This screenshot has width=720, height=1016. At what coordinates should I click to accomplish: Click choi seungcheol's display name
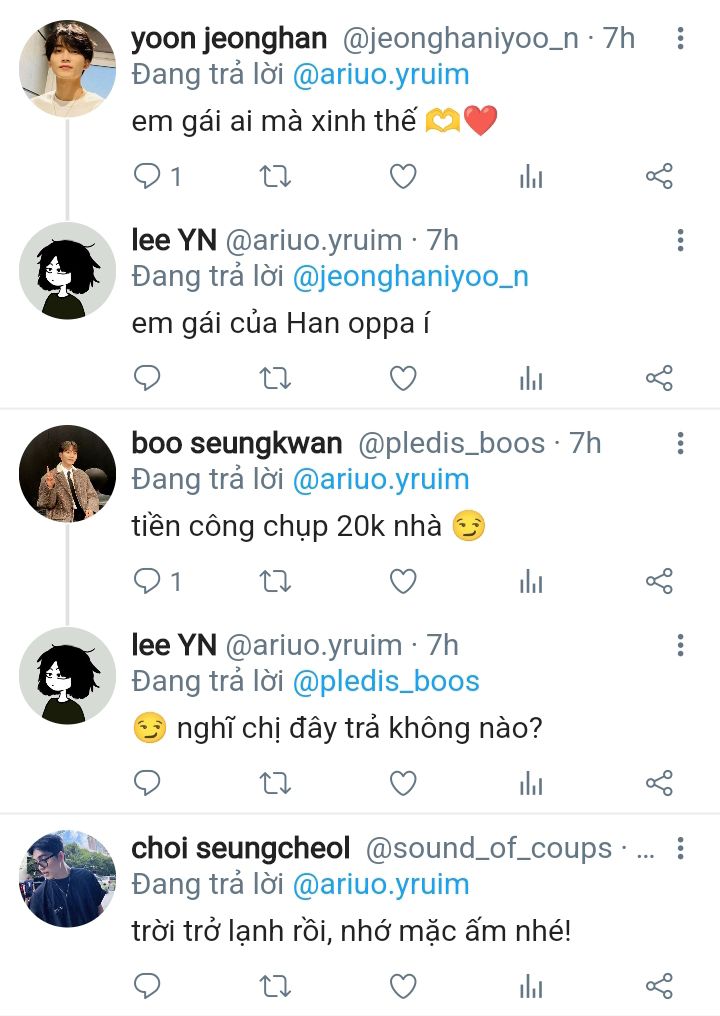tap(241, 849)
